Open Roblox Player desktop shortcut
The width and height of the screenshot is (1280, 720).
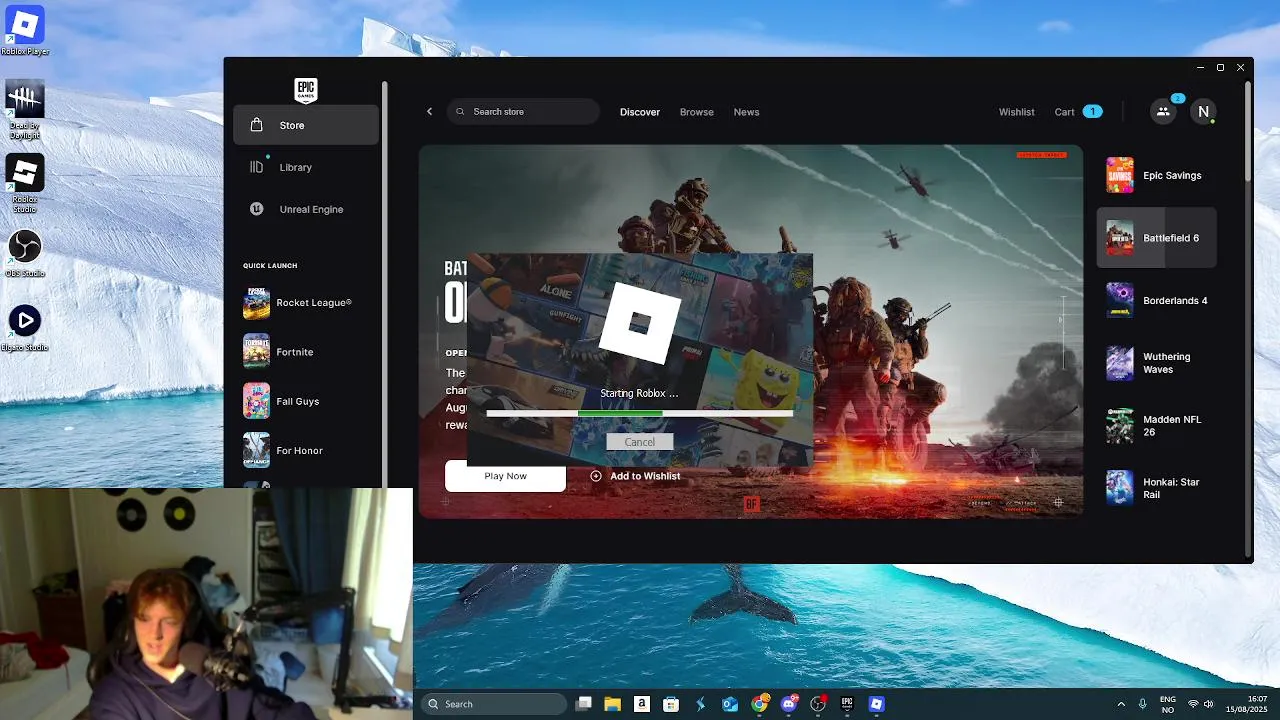pyautogui.click(x=25, y=31)
